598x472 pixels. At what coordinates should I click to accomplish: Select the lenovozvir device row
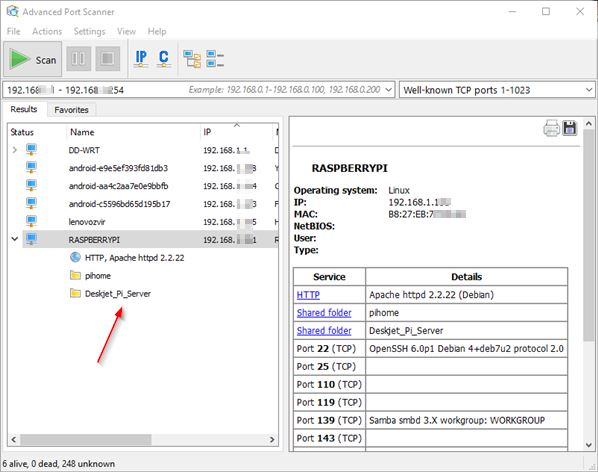pyautogui.click(x=150, y=222)
